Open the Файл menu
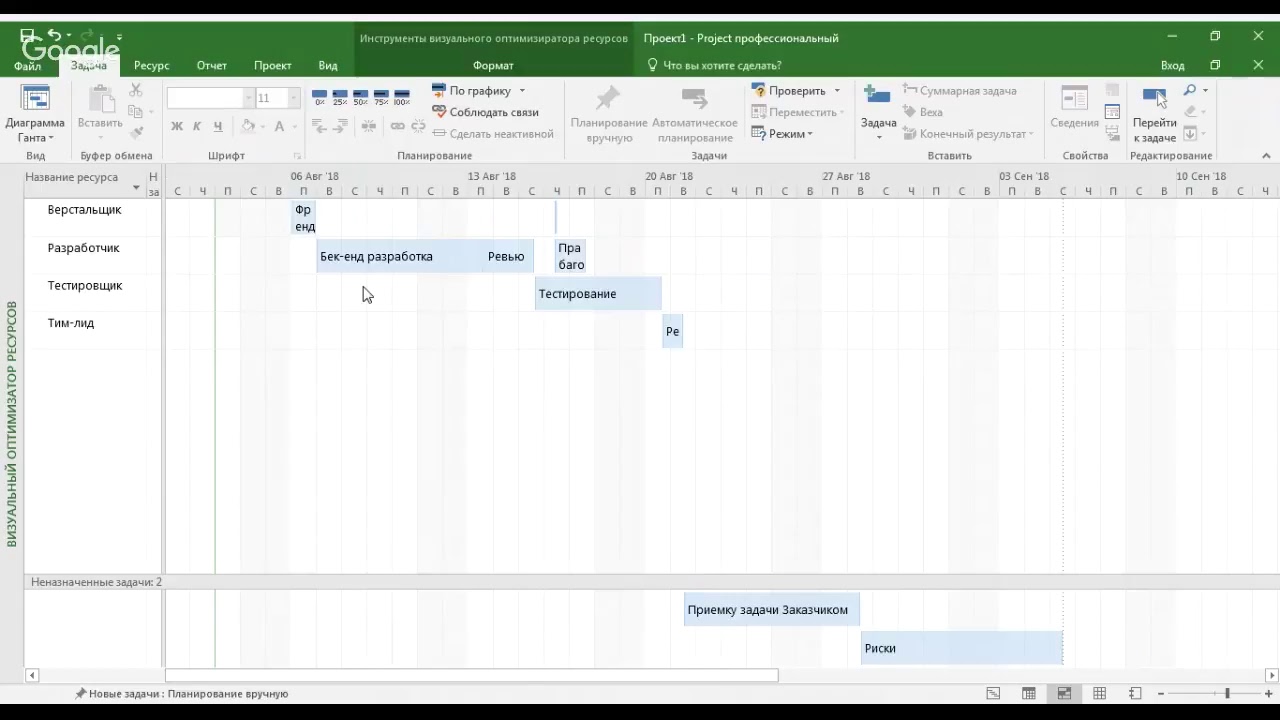 27,65
